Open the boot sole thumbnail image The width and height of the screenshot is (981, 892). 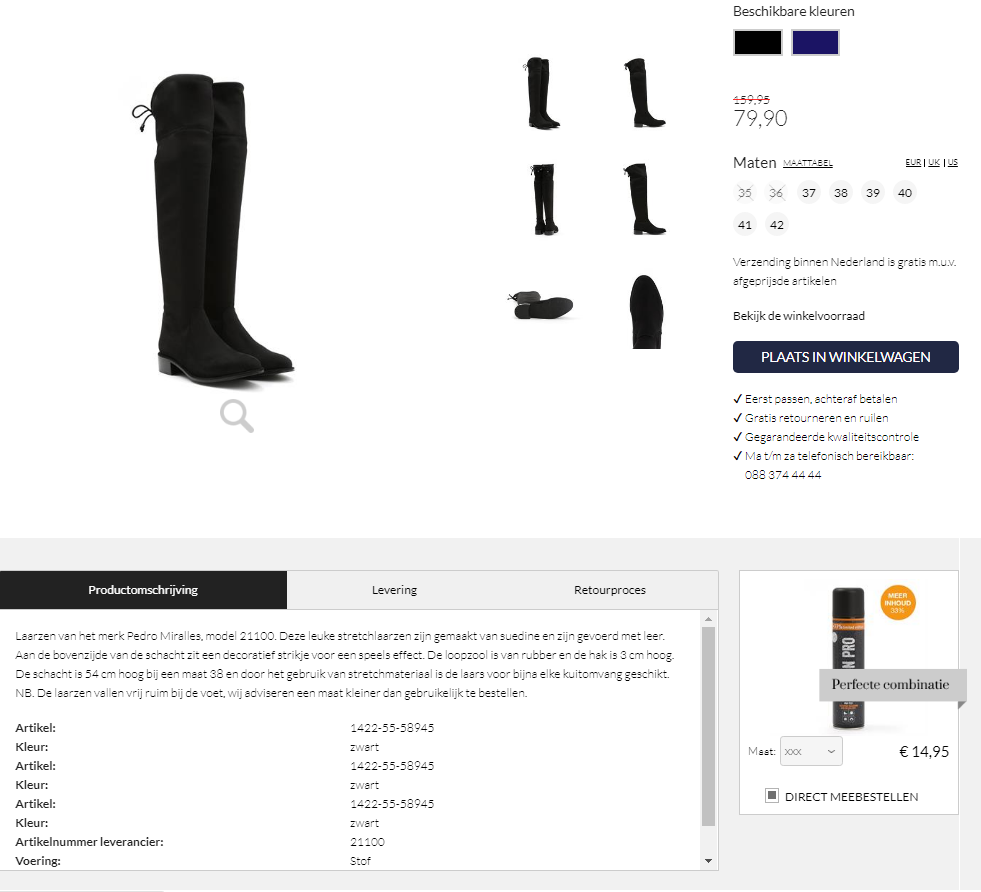point(541,305)
